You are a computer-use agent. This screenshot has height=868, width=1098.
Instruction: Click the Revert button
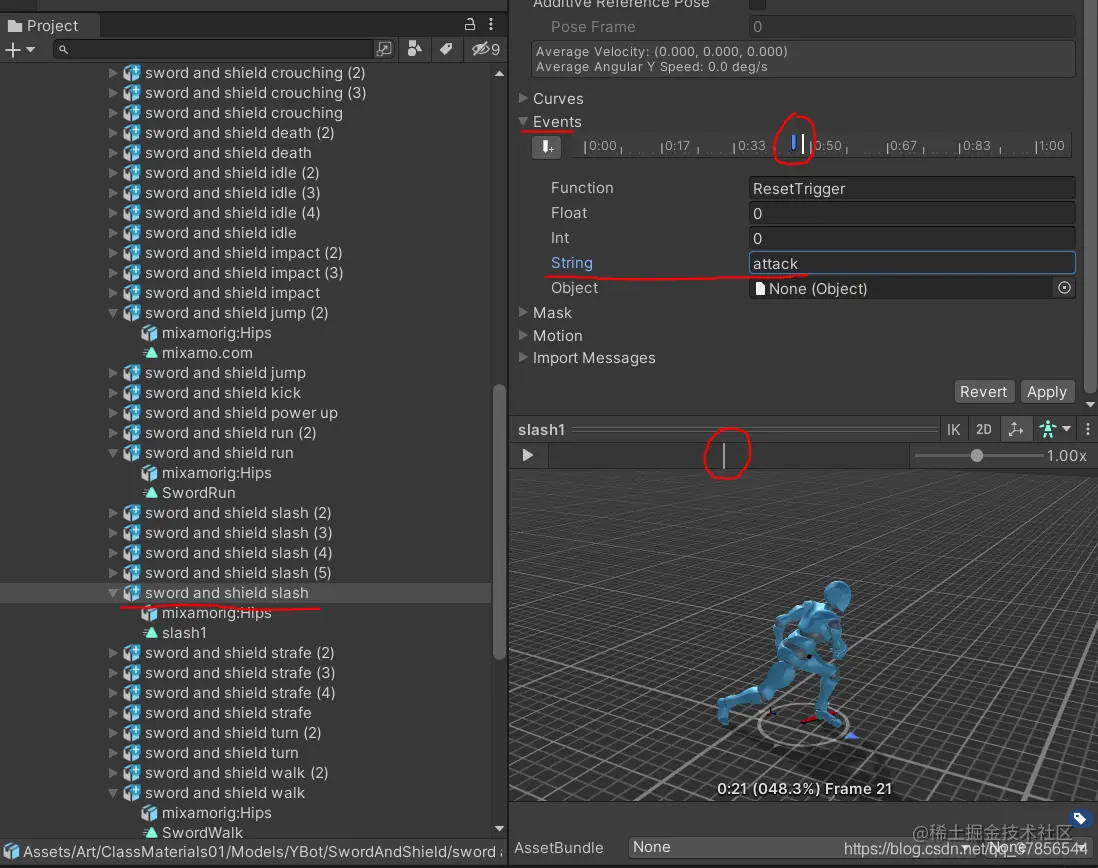[983, 392]
